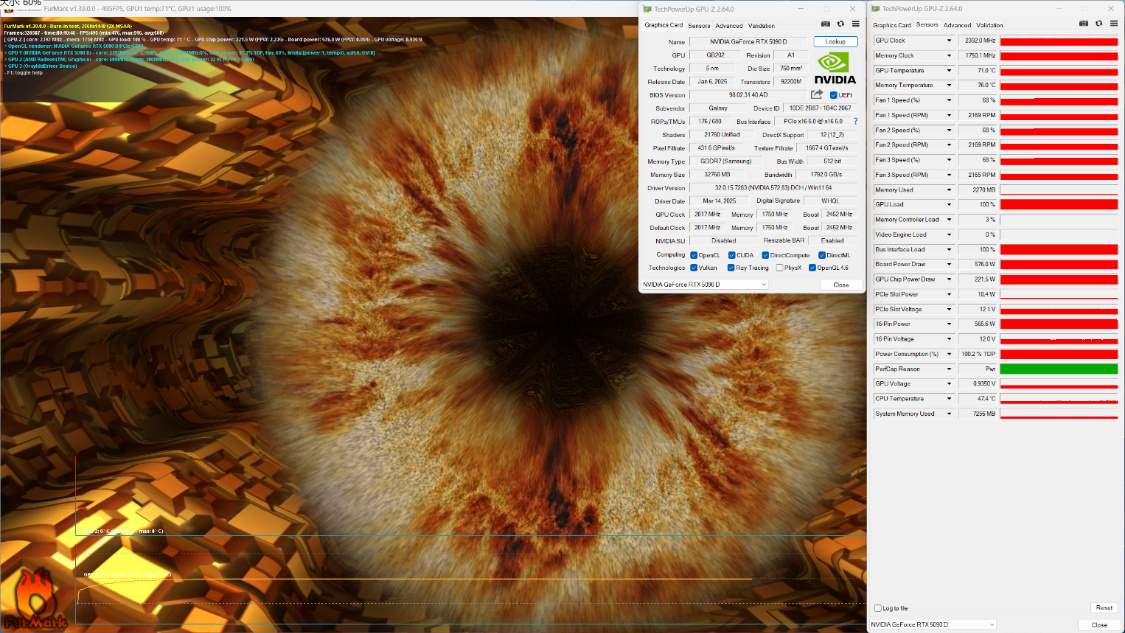
Task: Toggle the Vulkan checkbox
Action: [x=694, y=268]
